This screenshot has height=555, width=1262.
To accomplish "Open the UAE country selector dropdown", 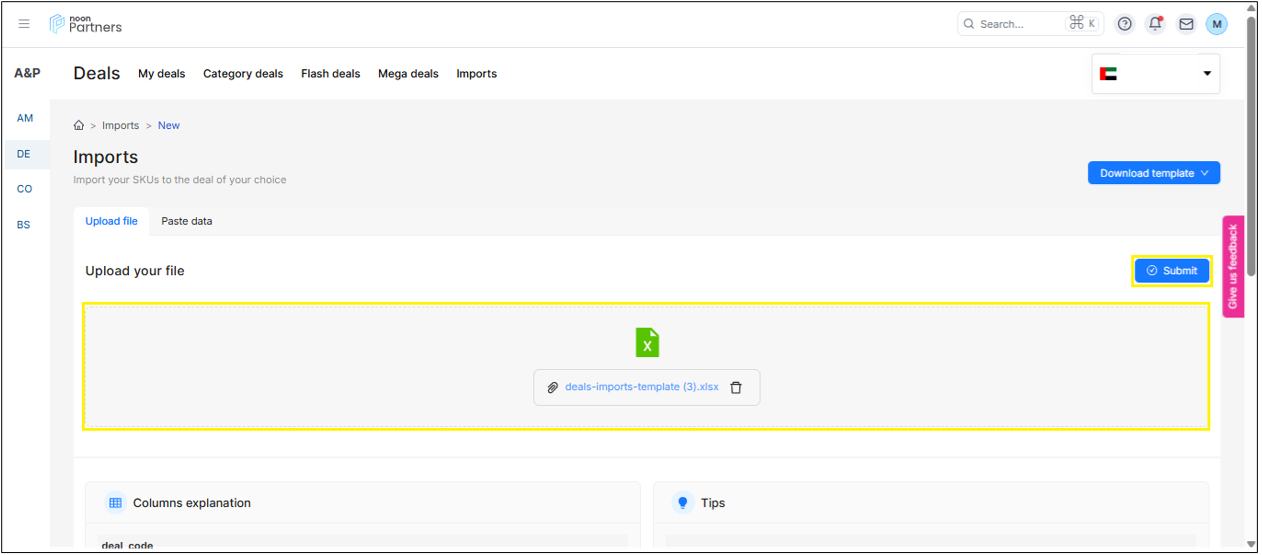I will coord(1155,74).
